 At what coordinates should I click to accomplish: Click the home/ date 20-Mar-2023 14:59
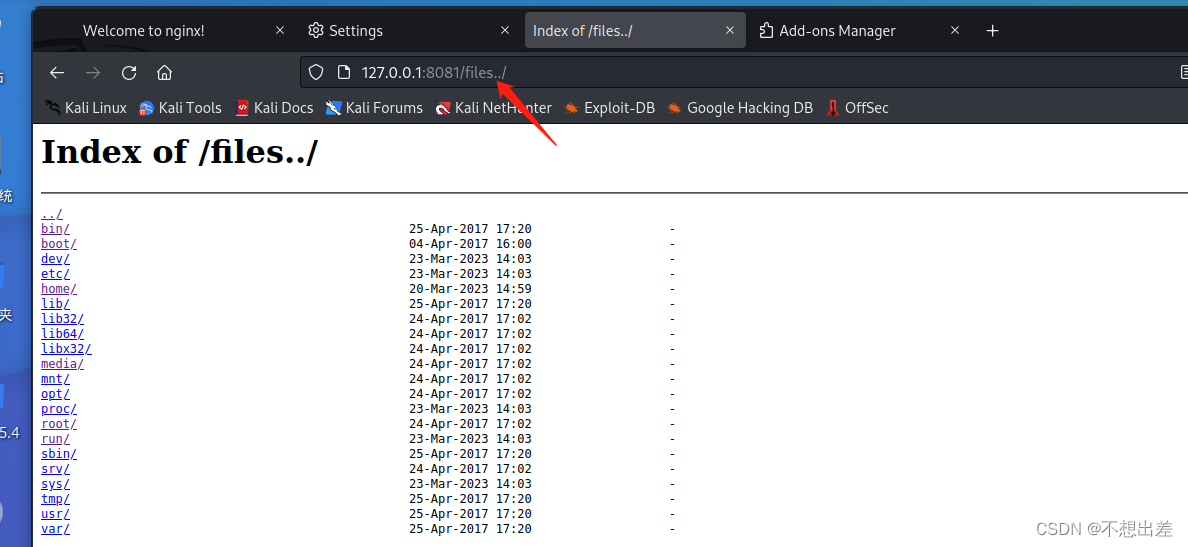click(x=471, y=289)
